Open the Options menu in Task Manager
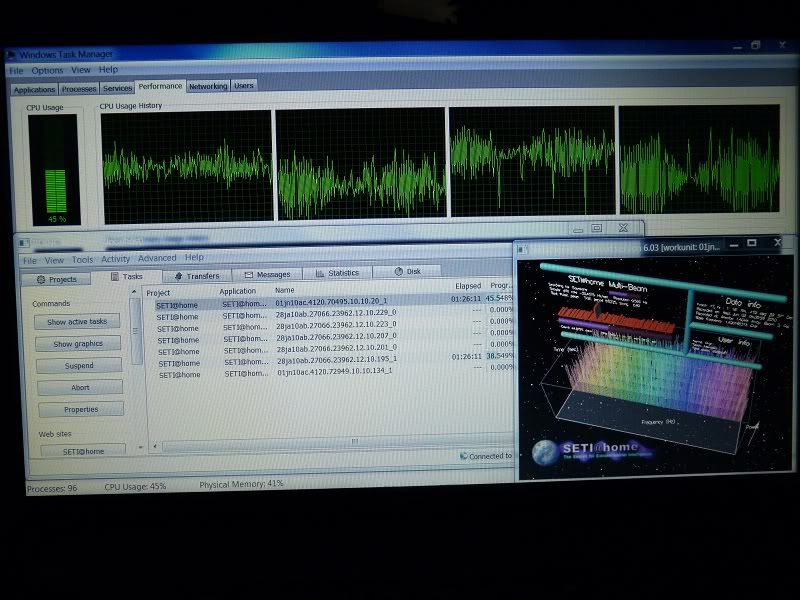Image resolution: width=800 pixels, height=600 pixels. coord(47,71)
